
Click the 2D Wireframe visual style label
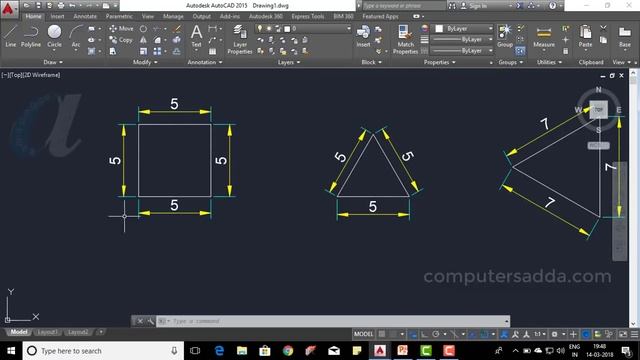(42, 75)
